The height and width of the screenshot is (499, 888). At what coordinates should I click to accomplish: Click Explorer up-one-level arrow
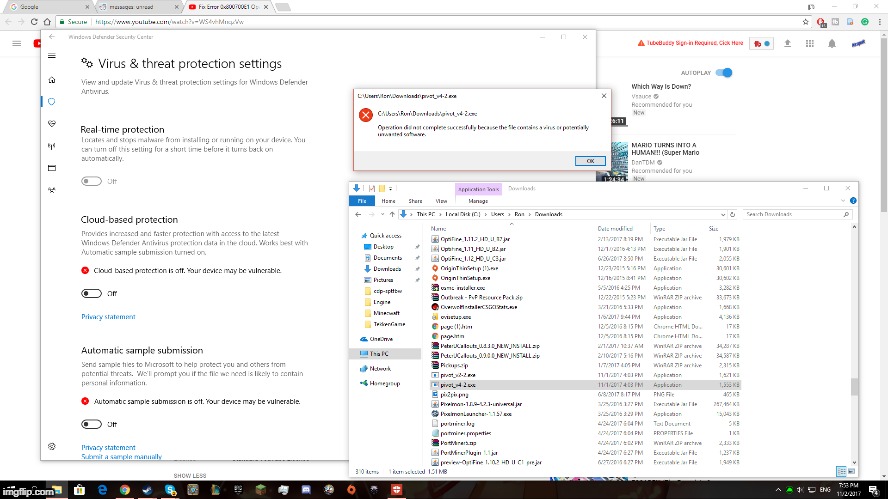392,215
